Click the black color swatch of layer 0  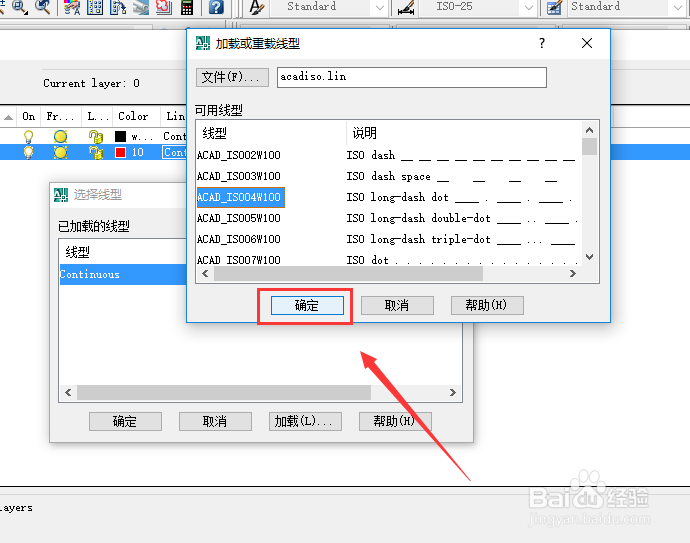120,136
